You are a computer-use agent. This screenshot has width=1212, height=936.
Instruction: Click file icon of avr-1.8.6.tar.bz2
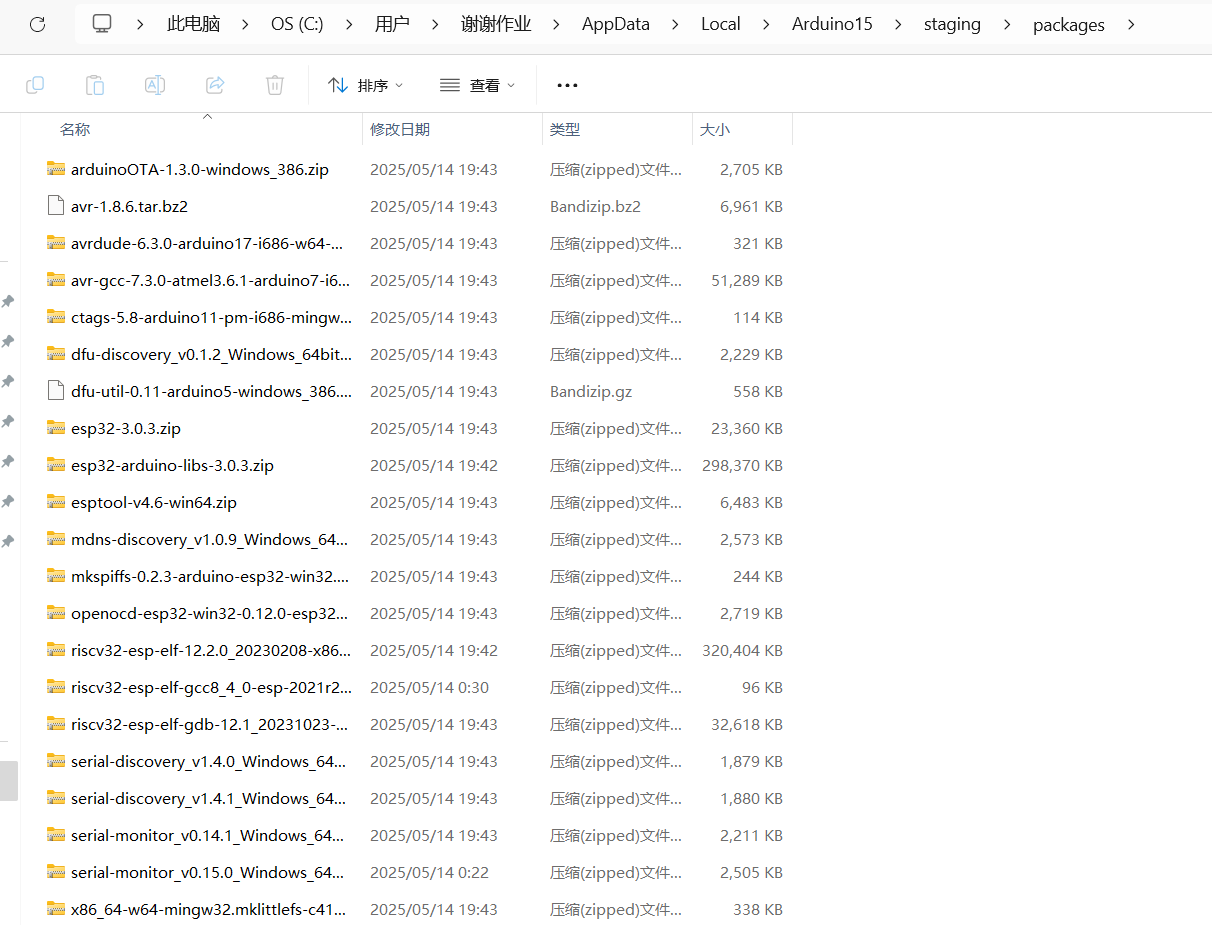pos(56,206)
